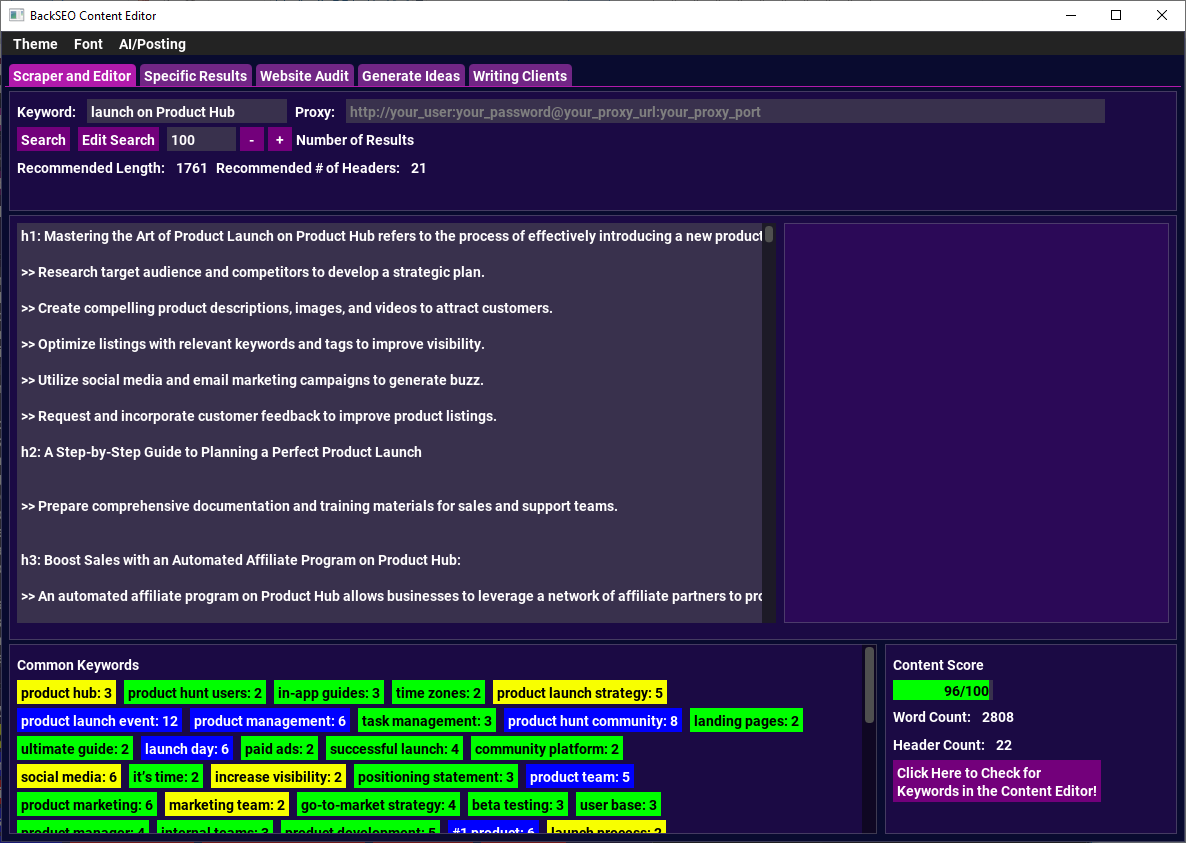Click the empty right-side purple panel

tap(976, 423)
